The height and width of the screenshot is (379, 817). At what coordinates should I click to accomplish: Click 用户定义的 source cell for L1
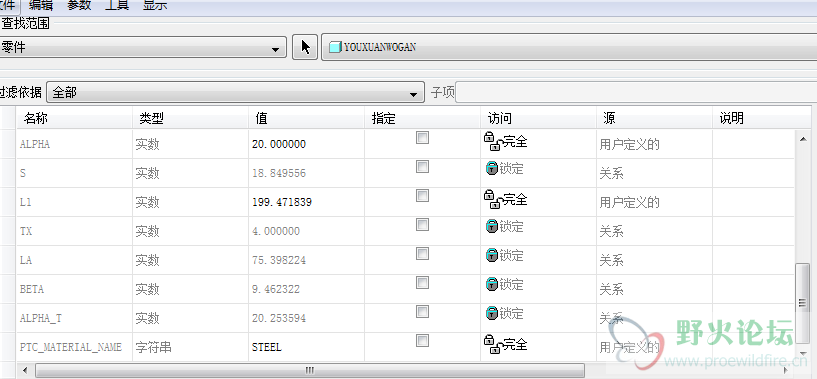pos(654,202)
